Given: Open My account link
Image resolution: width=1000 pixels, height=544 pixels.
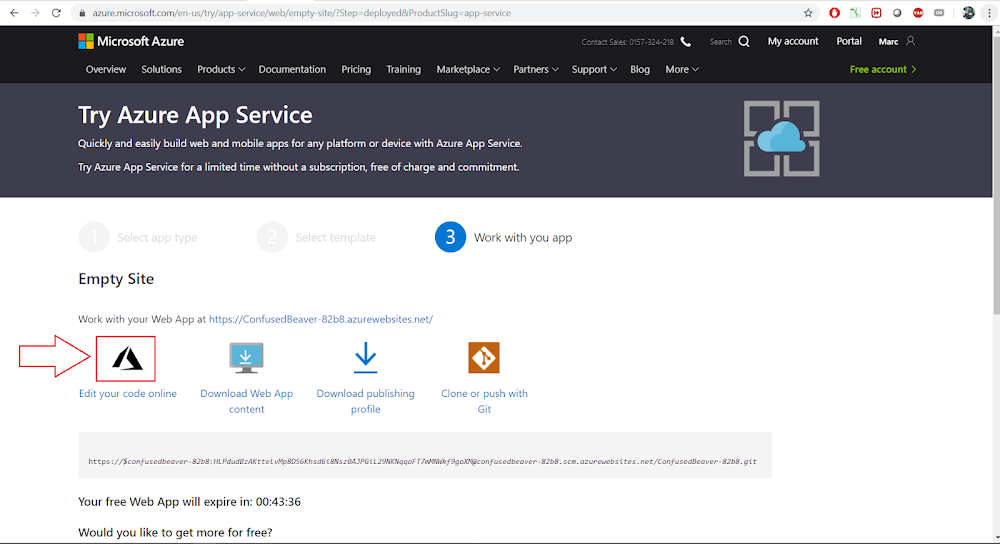Looking at the screenshot, I should point(793,41).
